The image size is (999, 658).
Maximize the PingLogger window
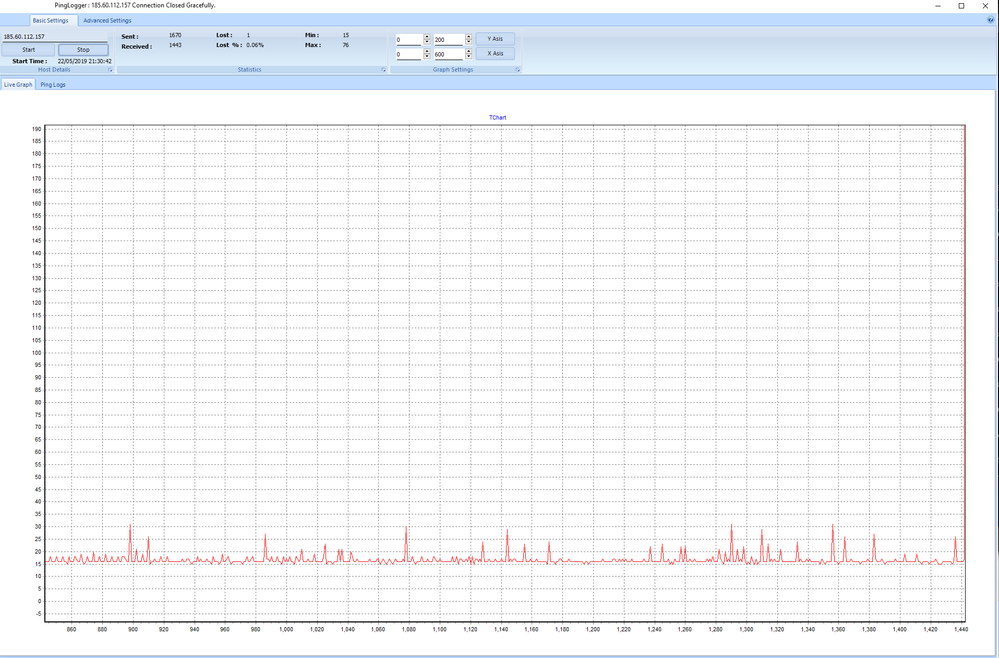(x=961, y=6)
